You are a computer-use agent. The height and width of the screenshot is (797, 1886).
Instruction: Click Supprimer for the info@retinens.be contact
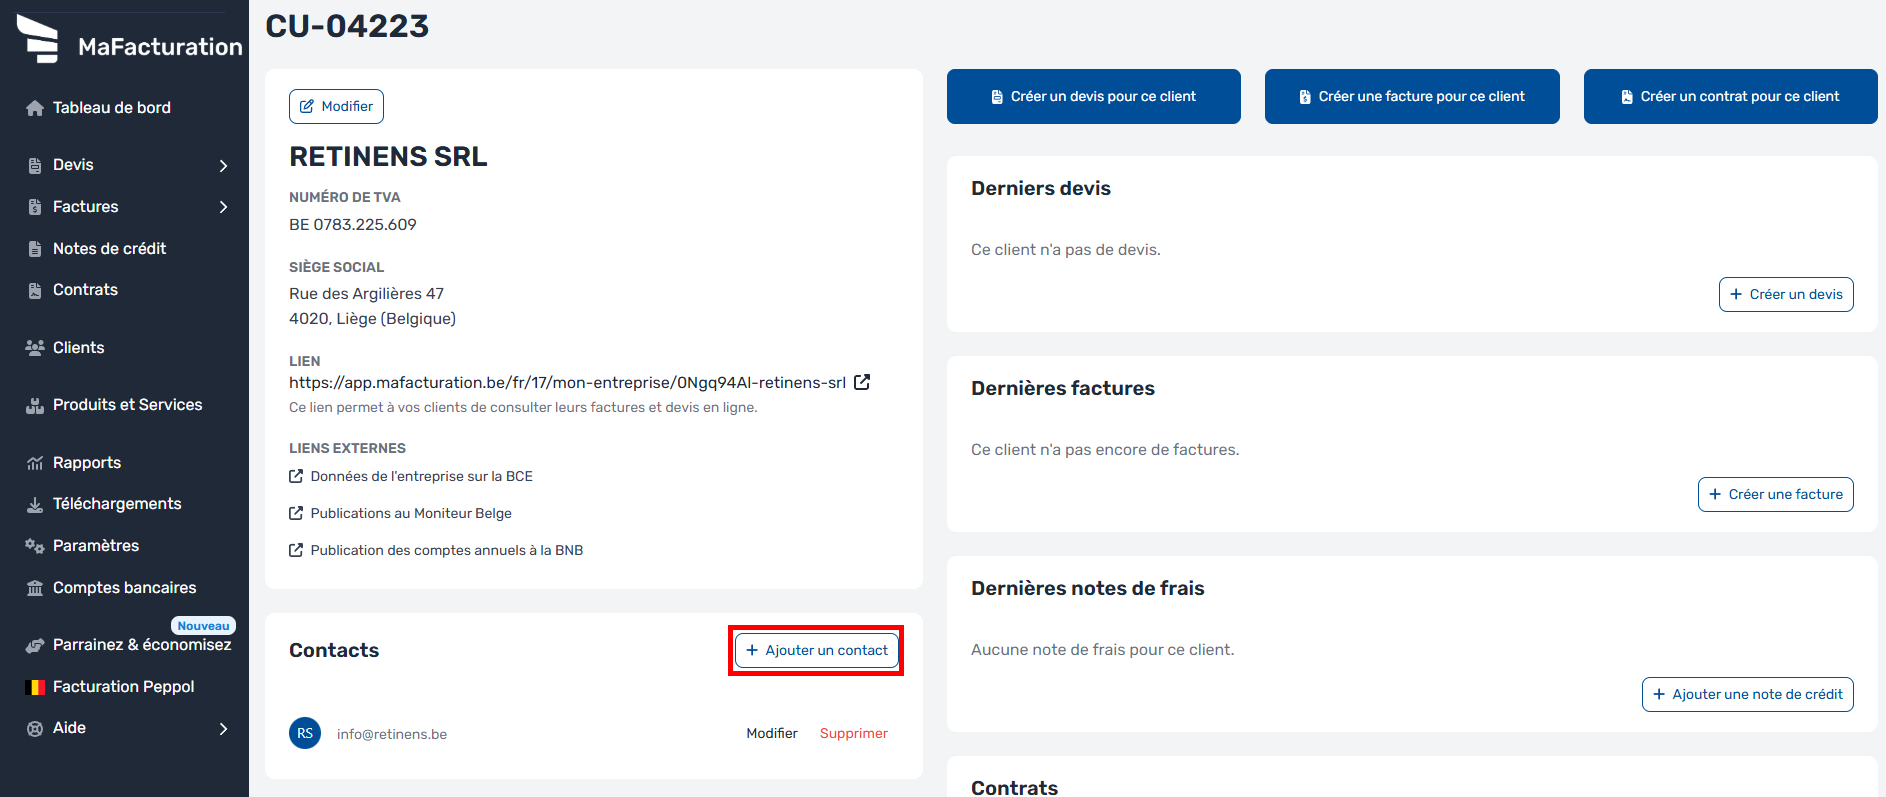tap(854, 733)
